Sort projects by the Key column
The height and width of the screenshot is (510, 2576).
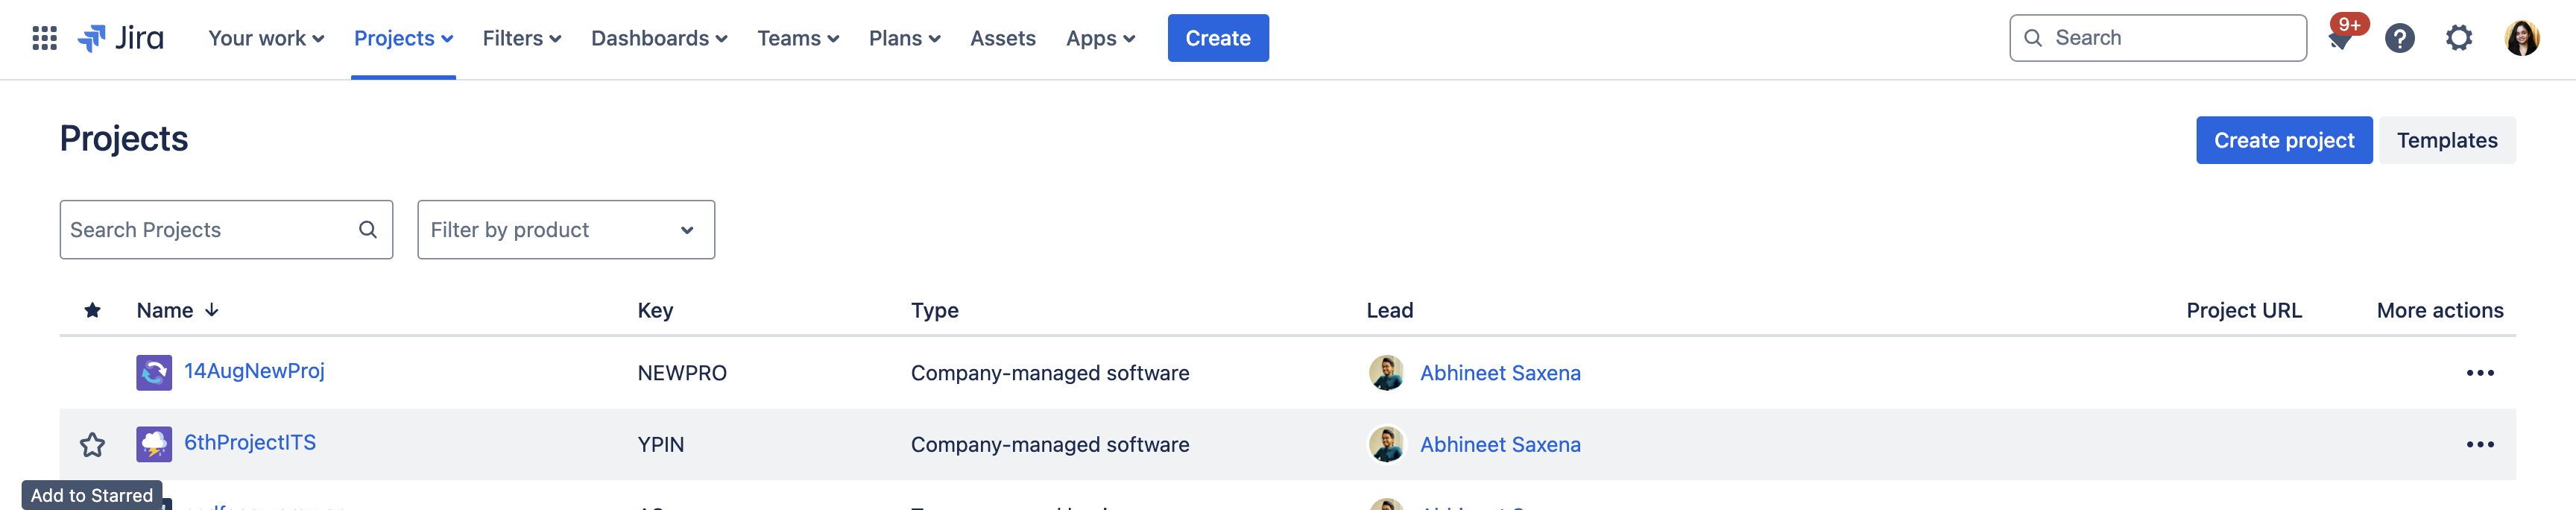655,310
